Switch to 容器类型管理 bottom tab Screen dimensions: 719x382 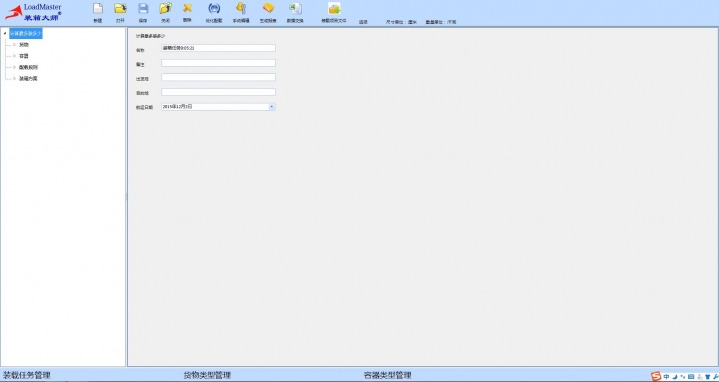coord(387,375)
